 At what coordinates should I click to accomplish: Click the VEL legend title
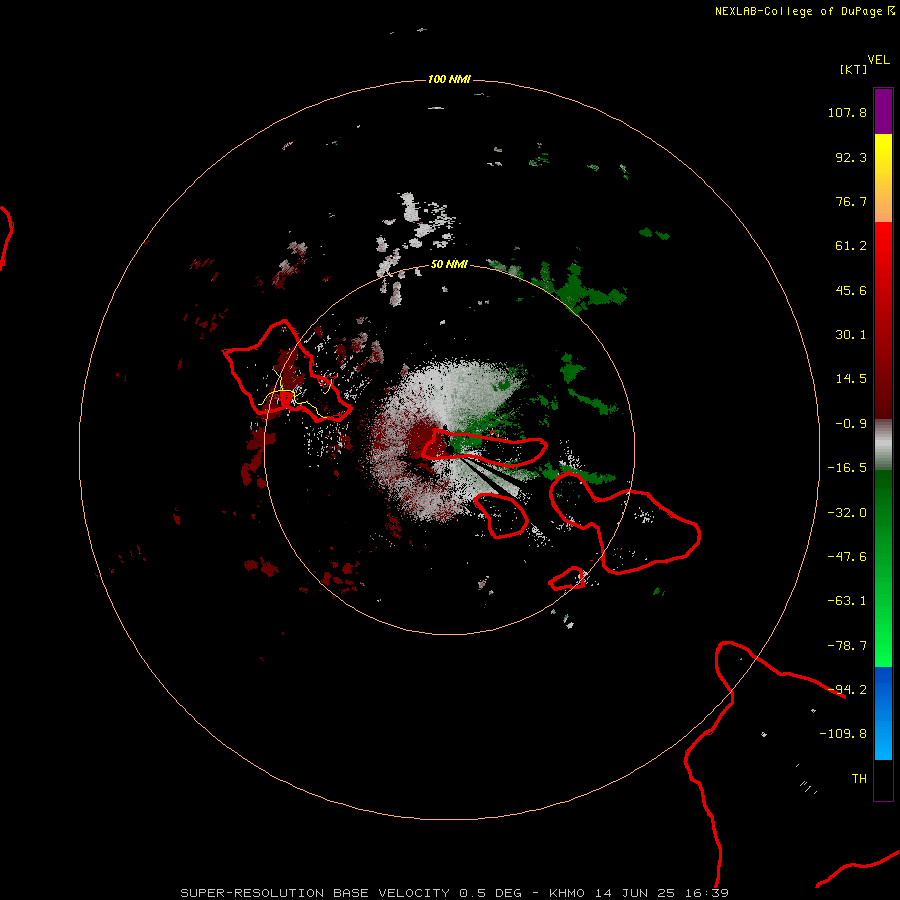coord(878,60)
